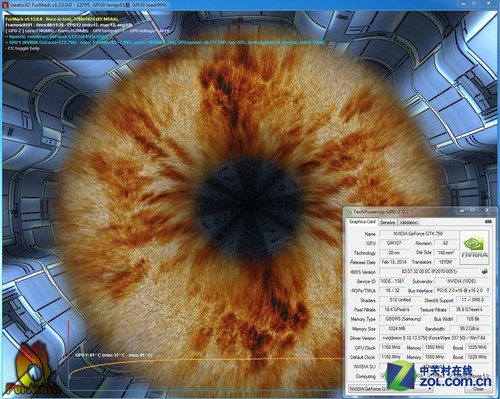Image resolution: width=500 pixels, height=399 pixels.
Task: Click the Memory field in GPU Clock row
Action: [434, 347]
